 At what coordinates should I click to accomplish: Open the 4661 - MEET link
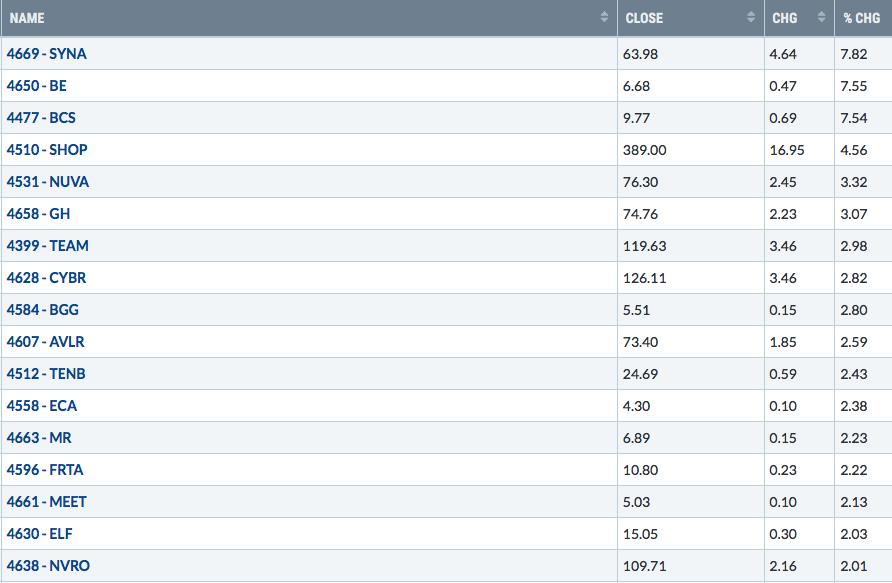point(47,502)
